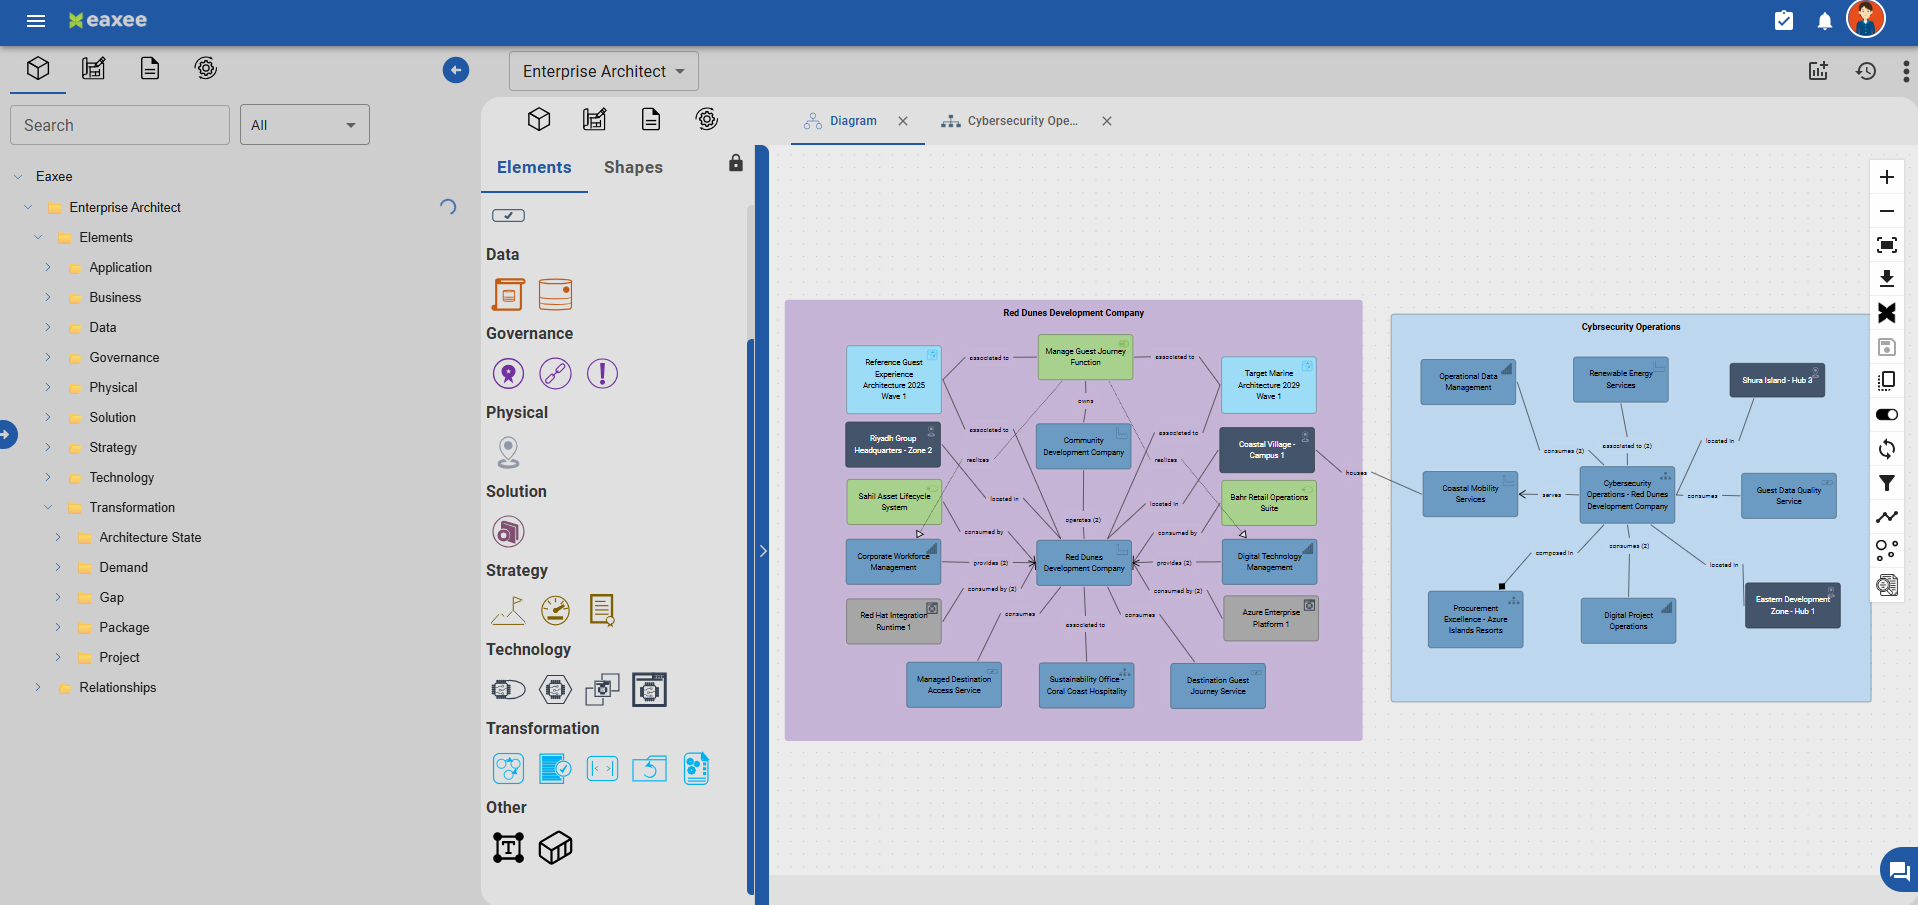This screenshot has width=1918, height=905.
Task: Collapse the Elements folder
Action: click(x=38, y=238)
